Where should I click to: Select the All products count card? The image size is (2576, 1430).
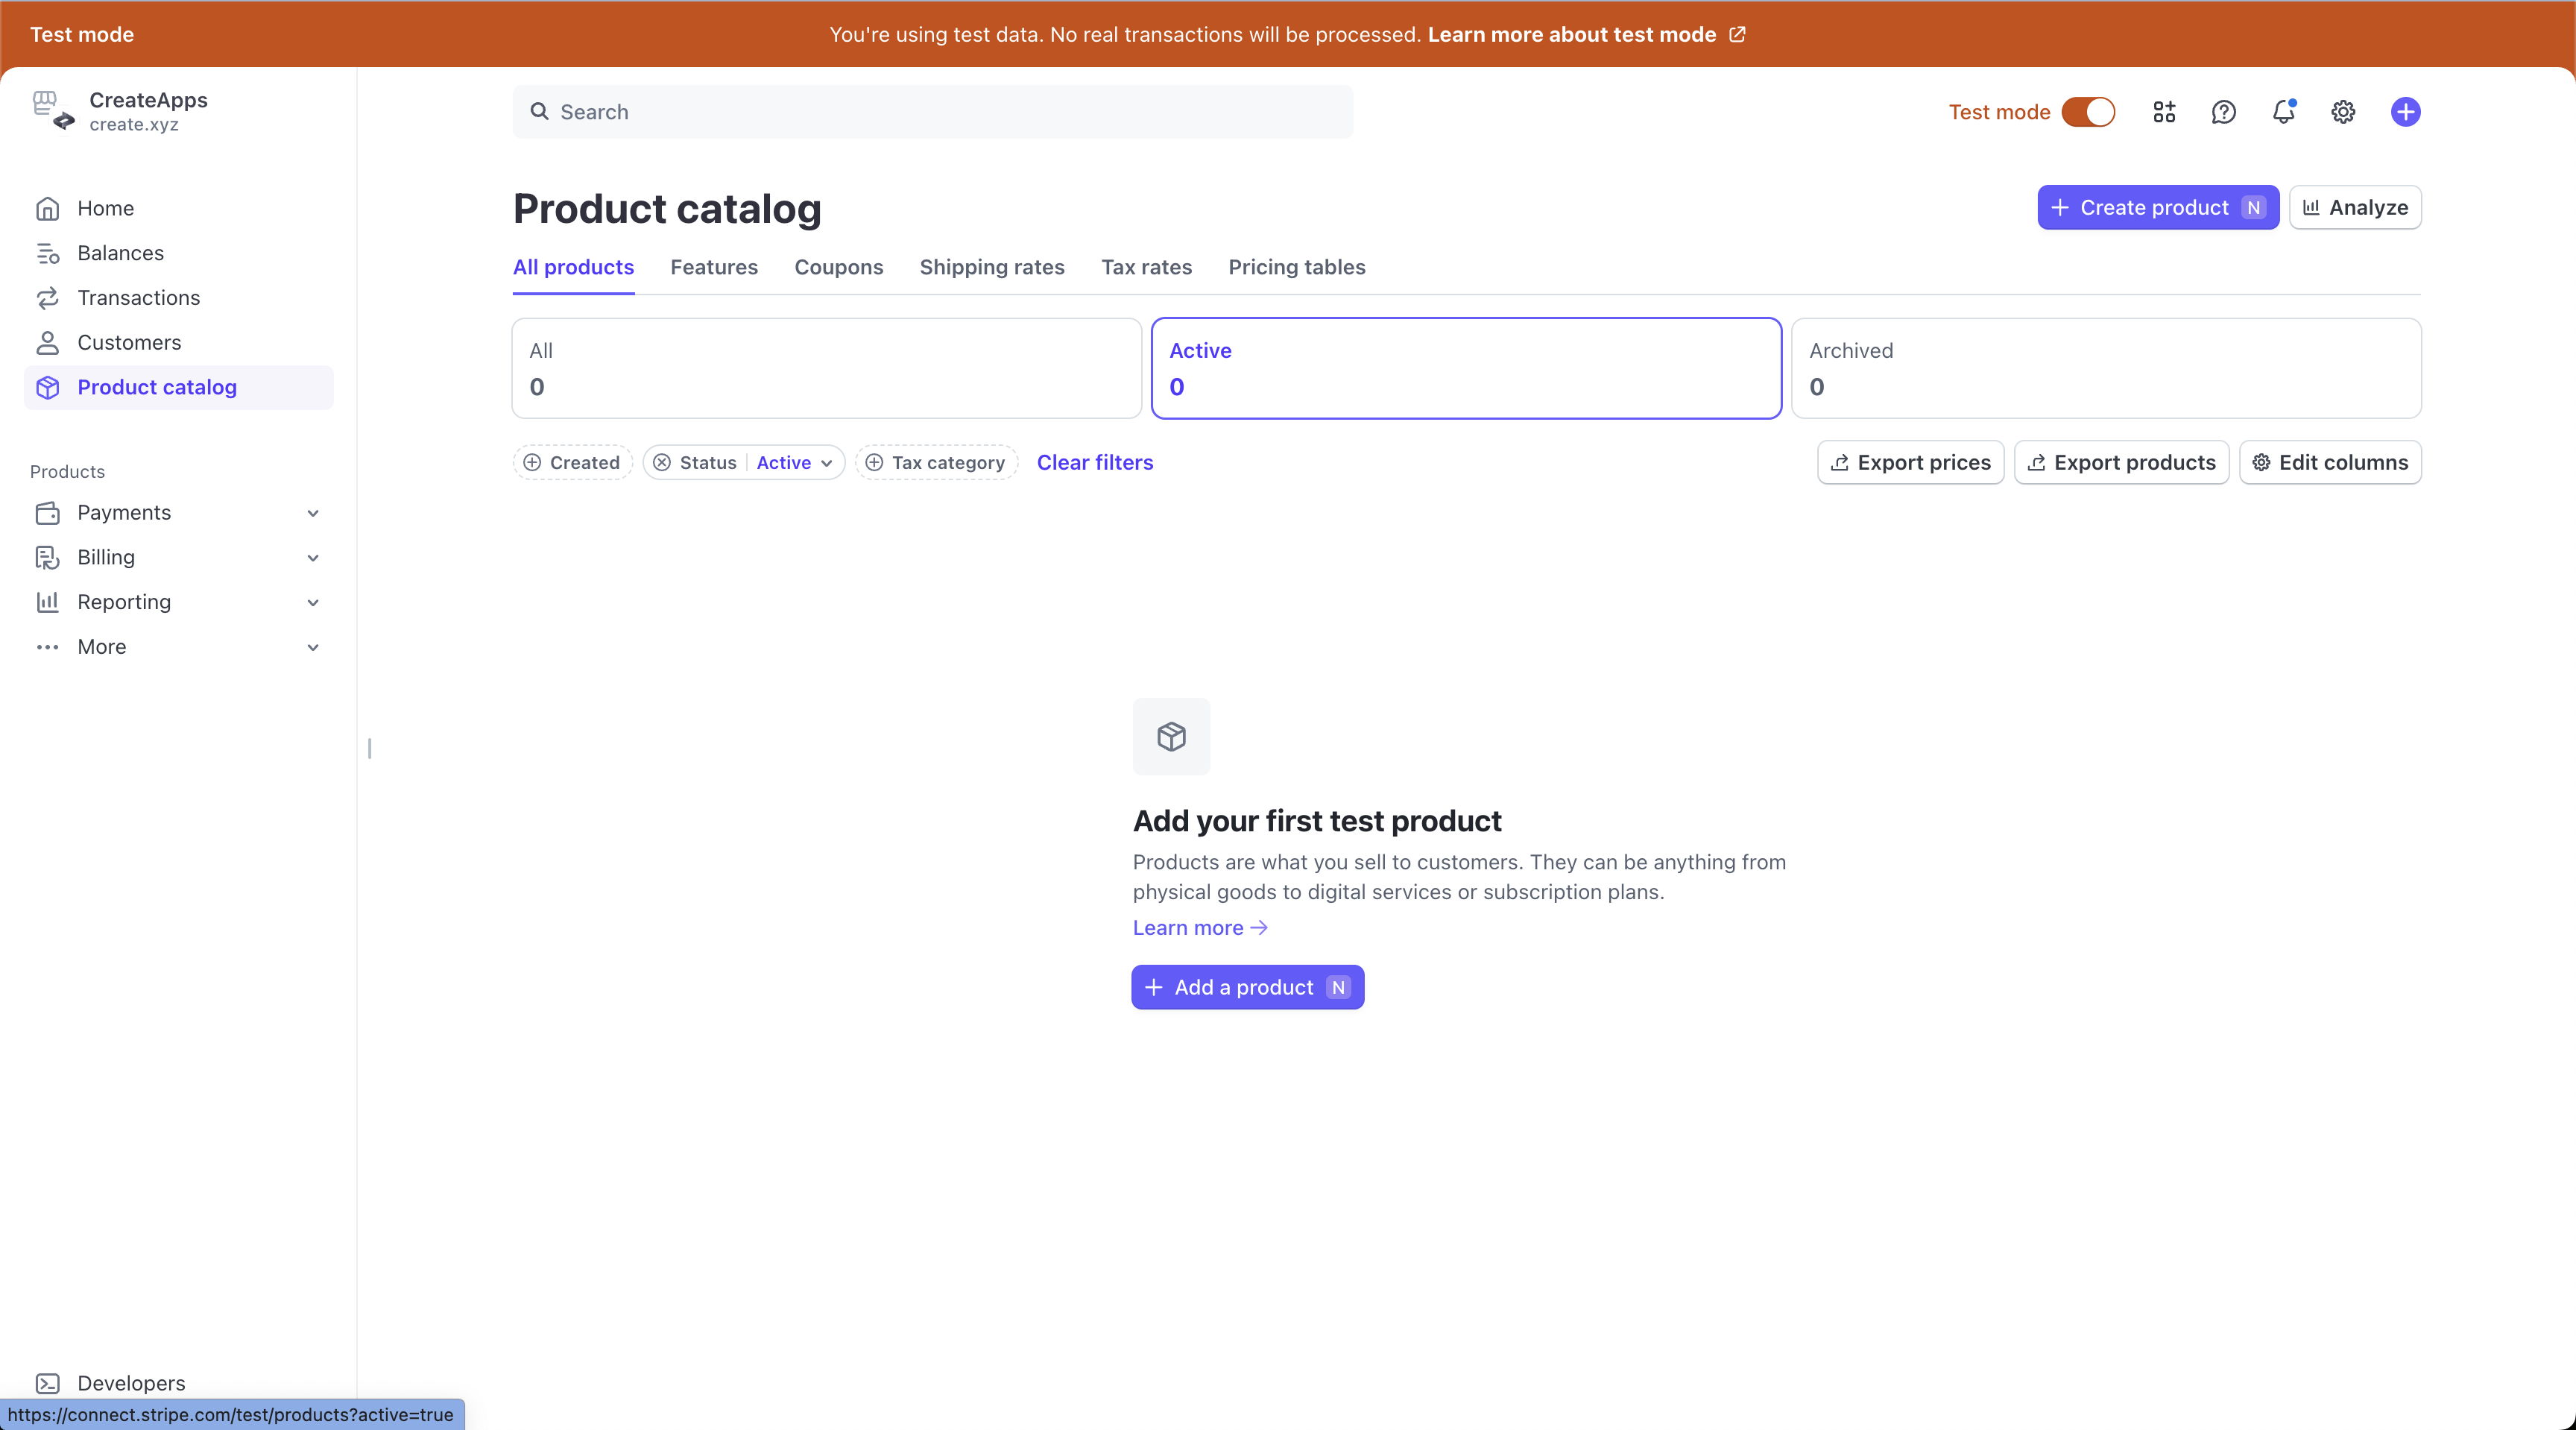(x=826, y=368)
